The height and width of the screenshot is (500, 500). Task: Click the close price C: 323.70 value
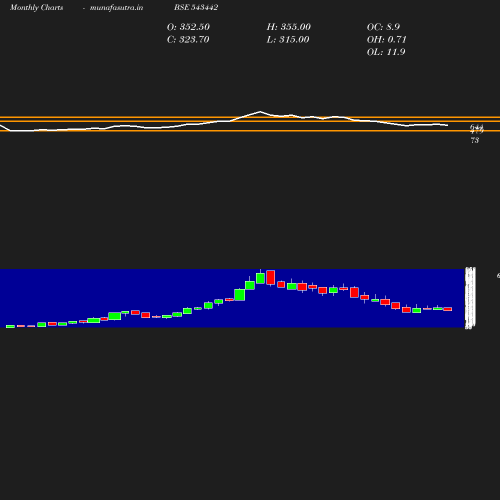pos(188,40)
